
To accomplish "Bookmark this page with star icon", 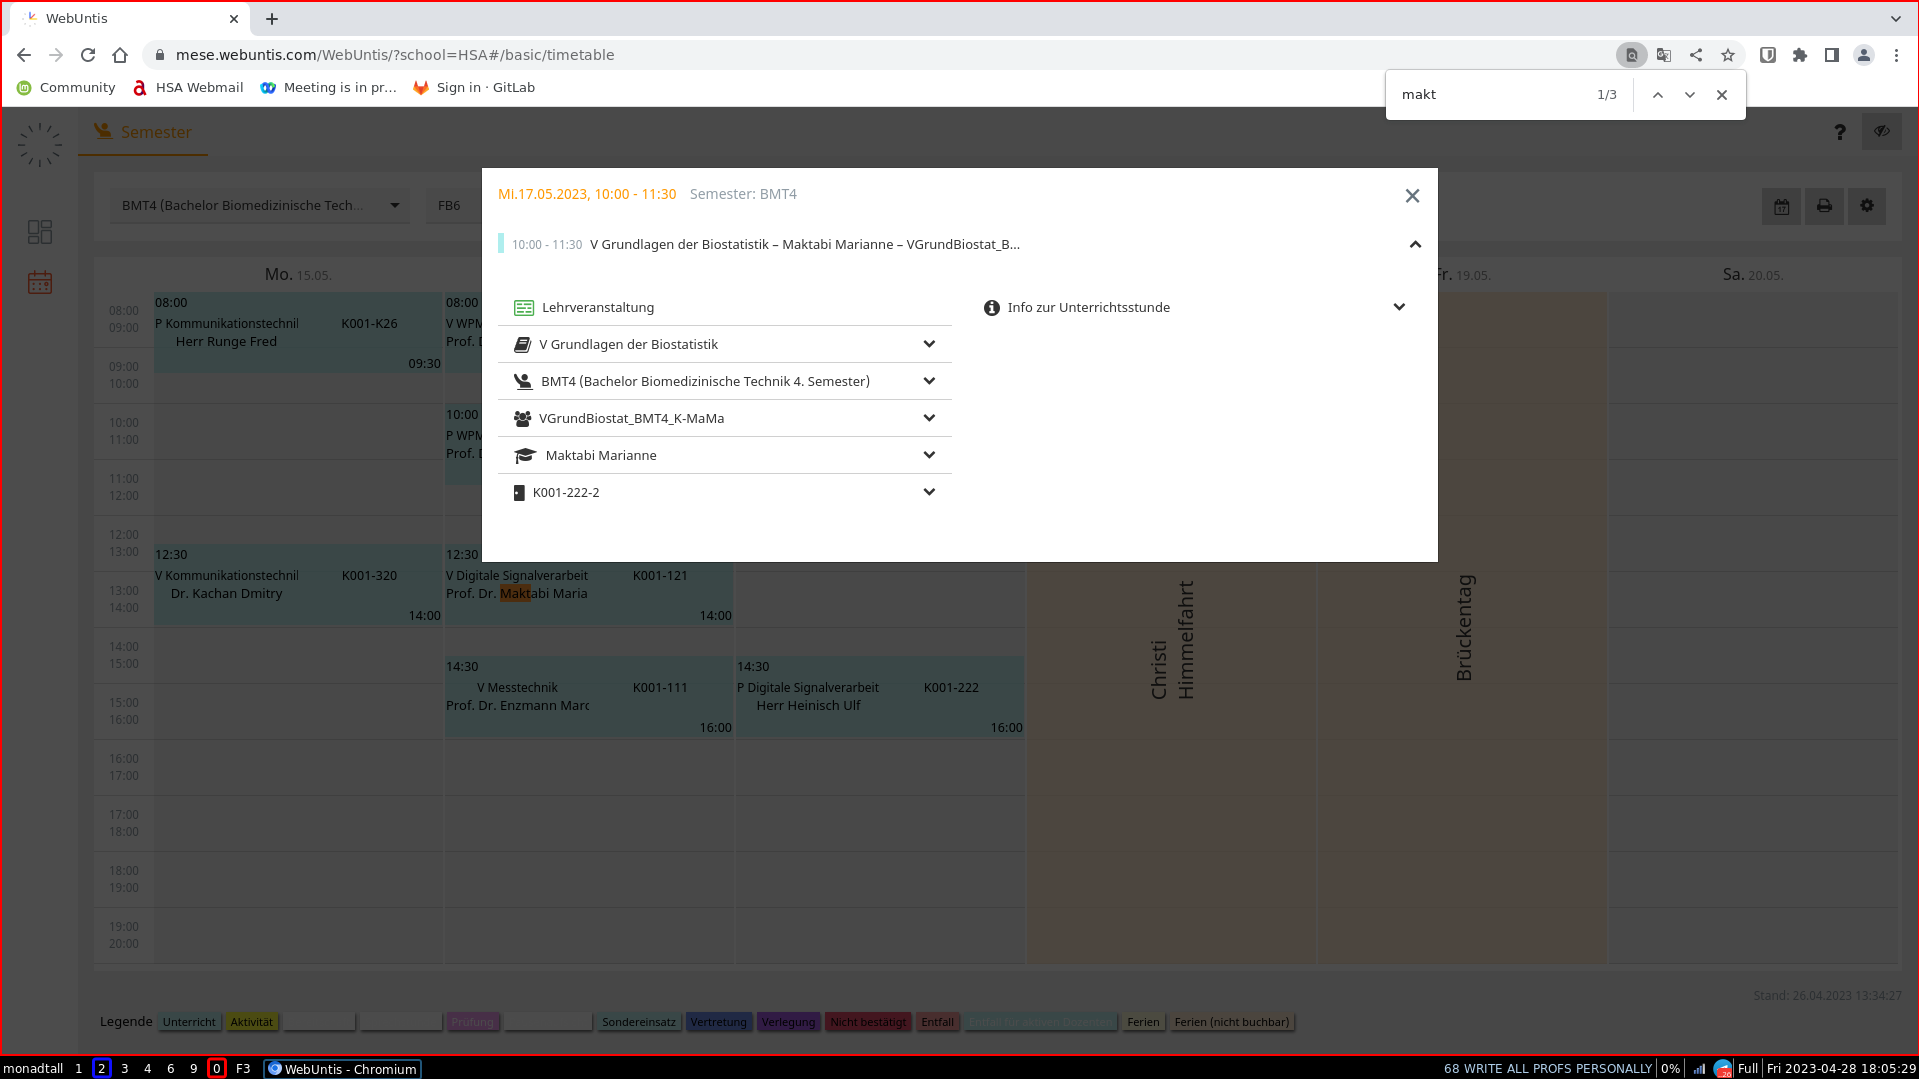I will click(x=1727, y=55).
